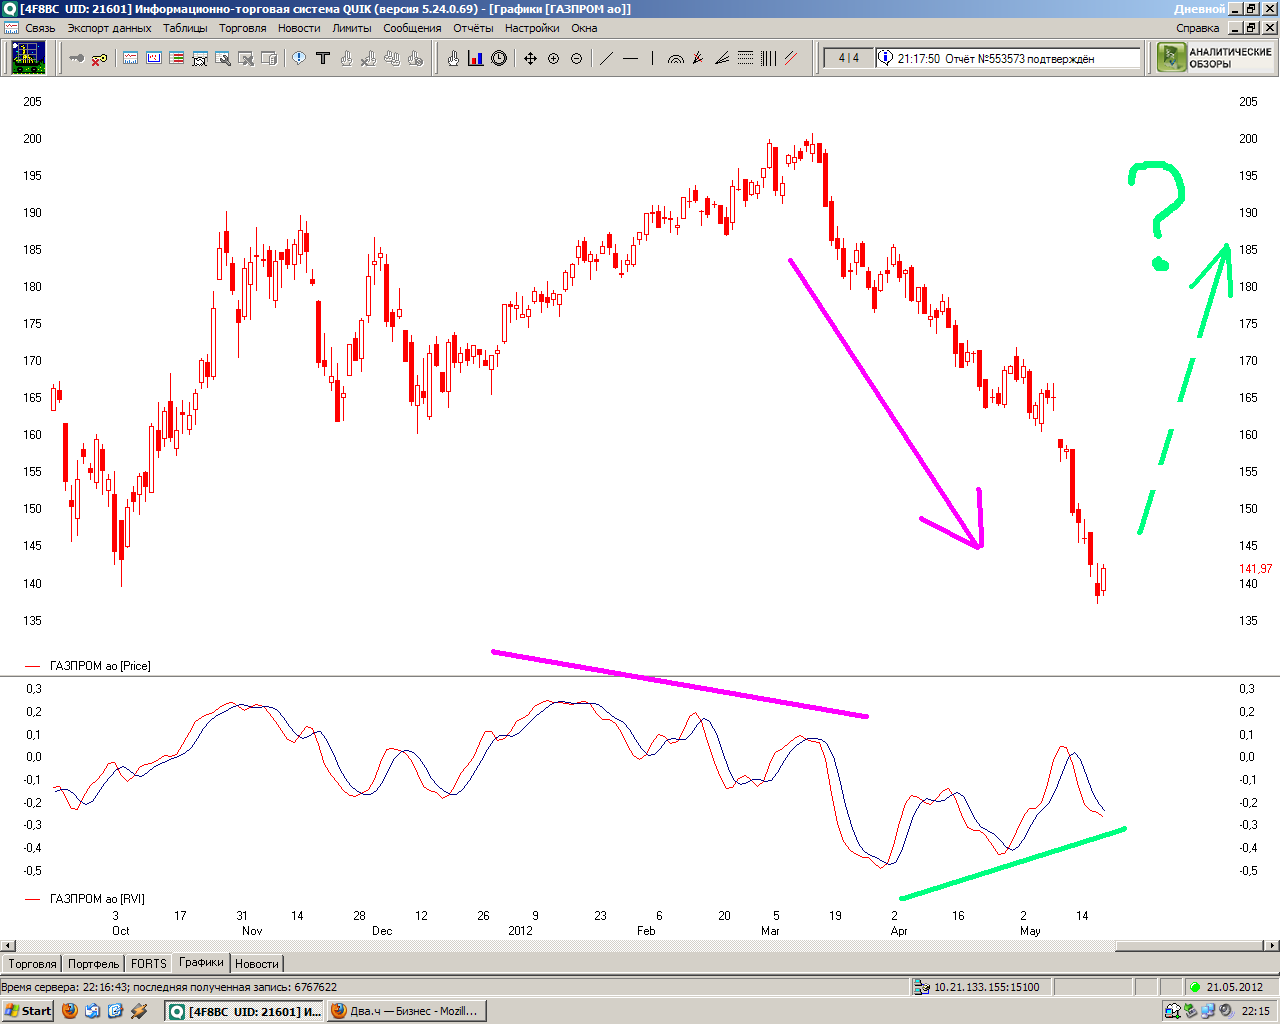Click the Firefox quick launch icon
The image size is (1280, 1024).
(x=69, y=1011)
